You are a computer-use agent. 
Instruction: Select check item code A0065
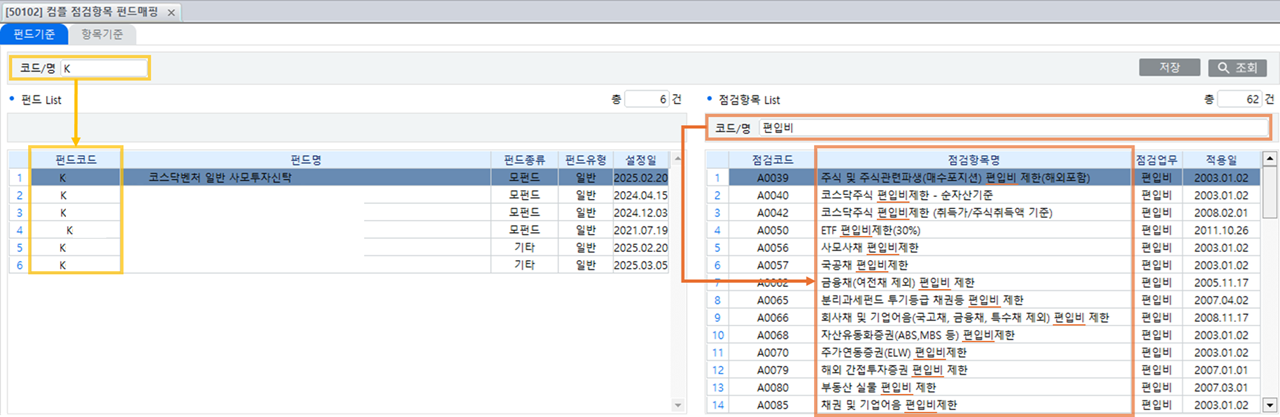click(x=773, y=300)
